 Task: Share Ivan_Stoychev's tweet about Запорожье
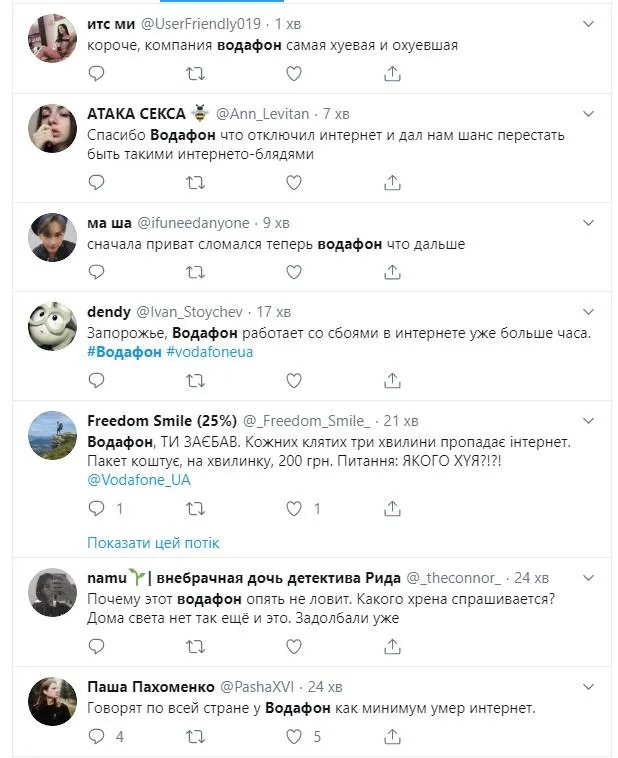pos(393,380)
